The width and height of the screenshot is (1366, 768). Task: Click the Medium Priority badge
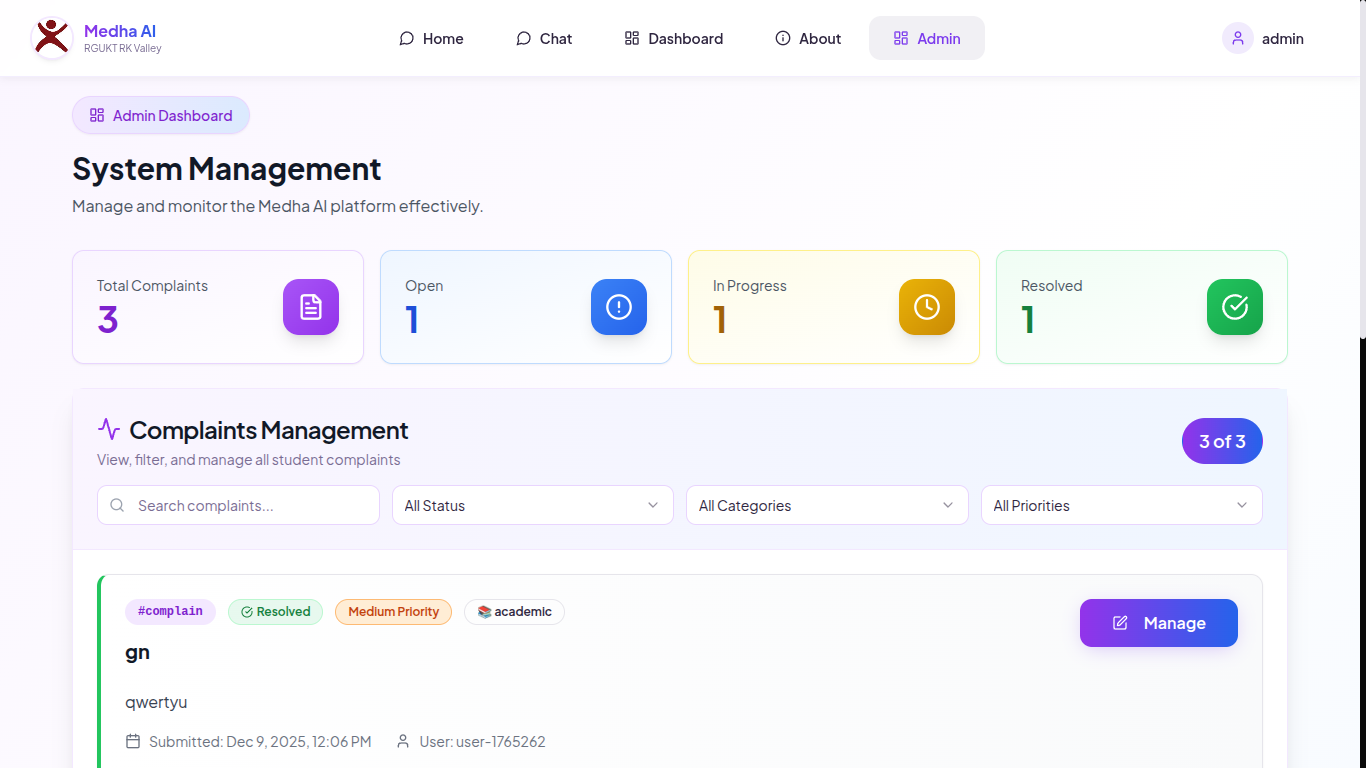coord(393,612)
